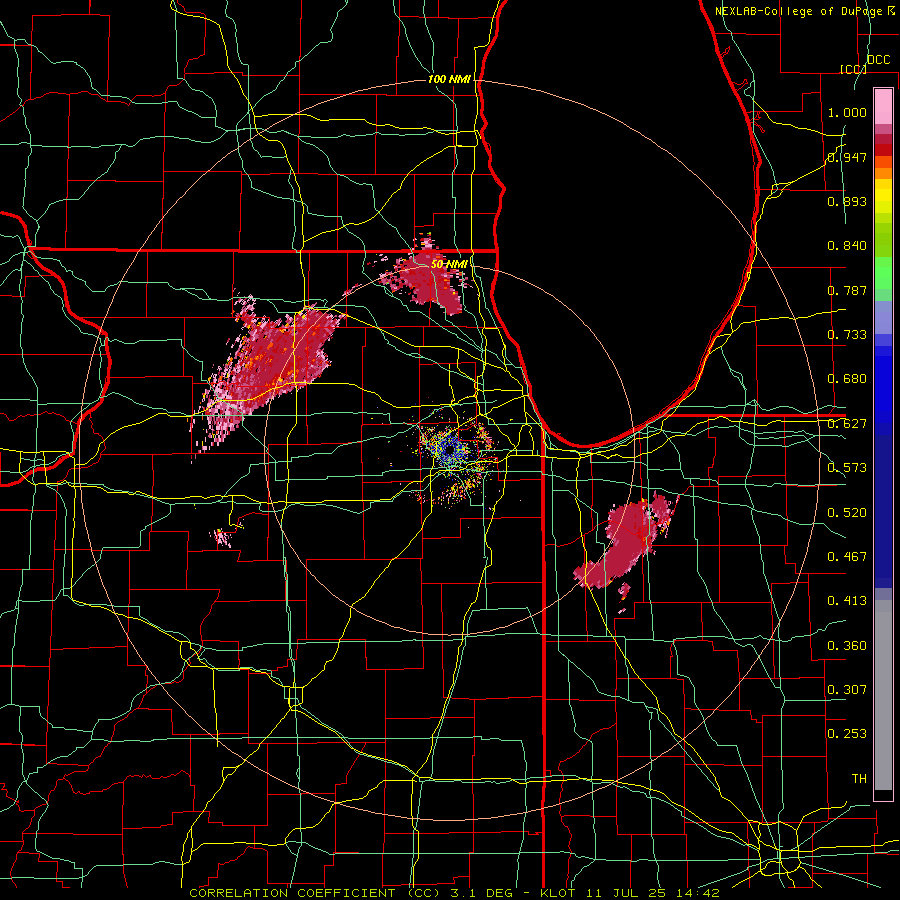This screenshot has width=900, height=900.
Task: Pick the bright green color bar segment
Action: click(883, 273)
